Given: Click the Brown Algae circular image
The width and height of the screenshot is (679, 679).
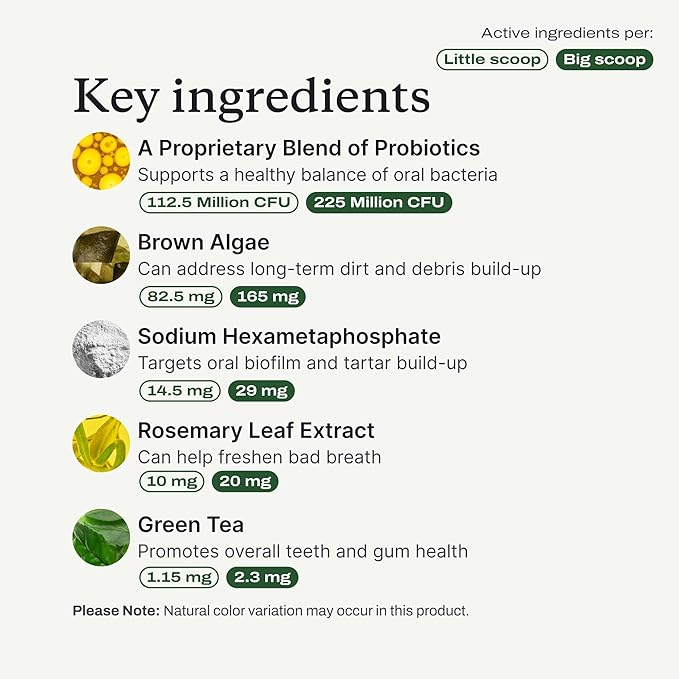Looking at the screenshot, I should click(101, 255).
